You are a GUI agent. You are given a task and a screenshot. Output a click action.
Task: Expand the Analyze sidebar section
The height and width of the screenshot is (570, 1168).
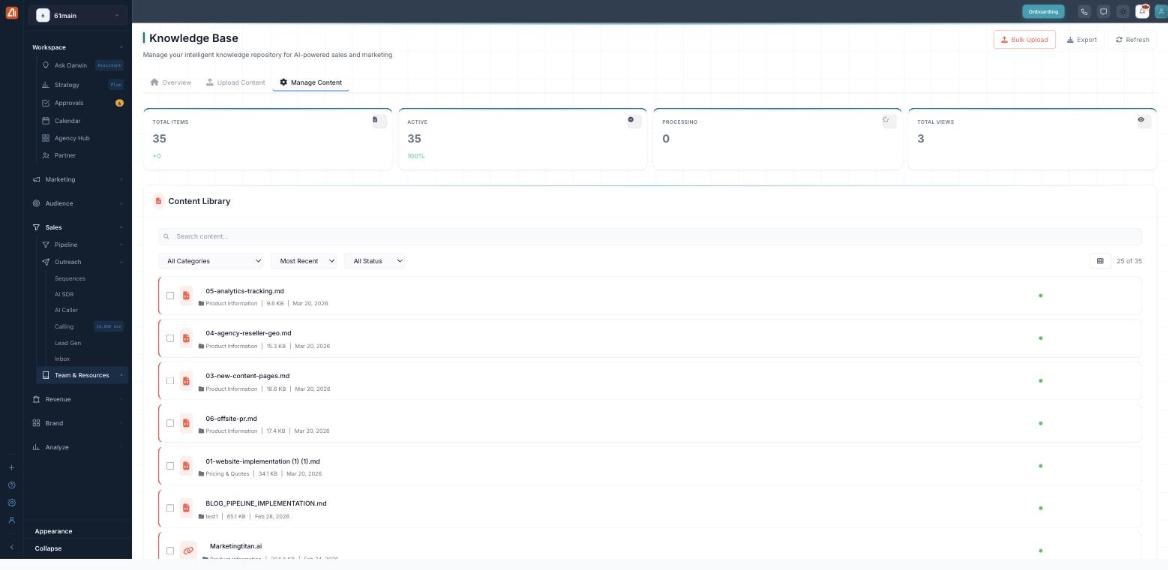click(78, 447)
